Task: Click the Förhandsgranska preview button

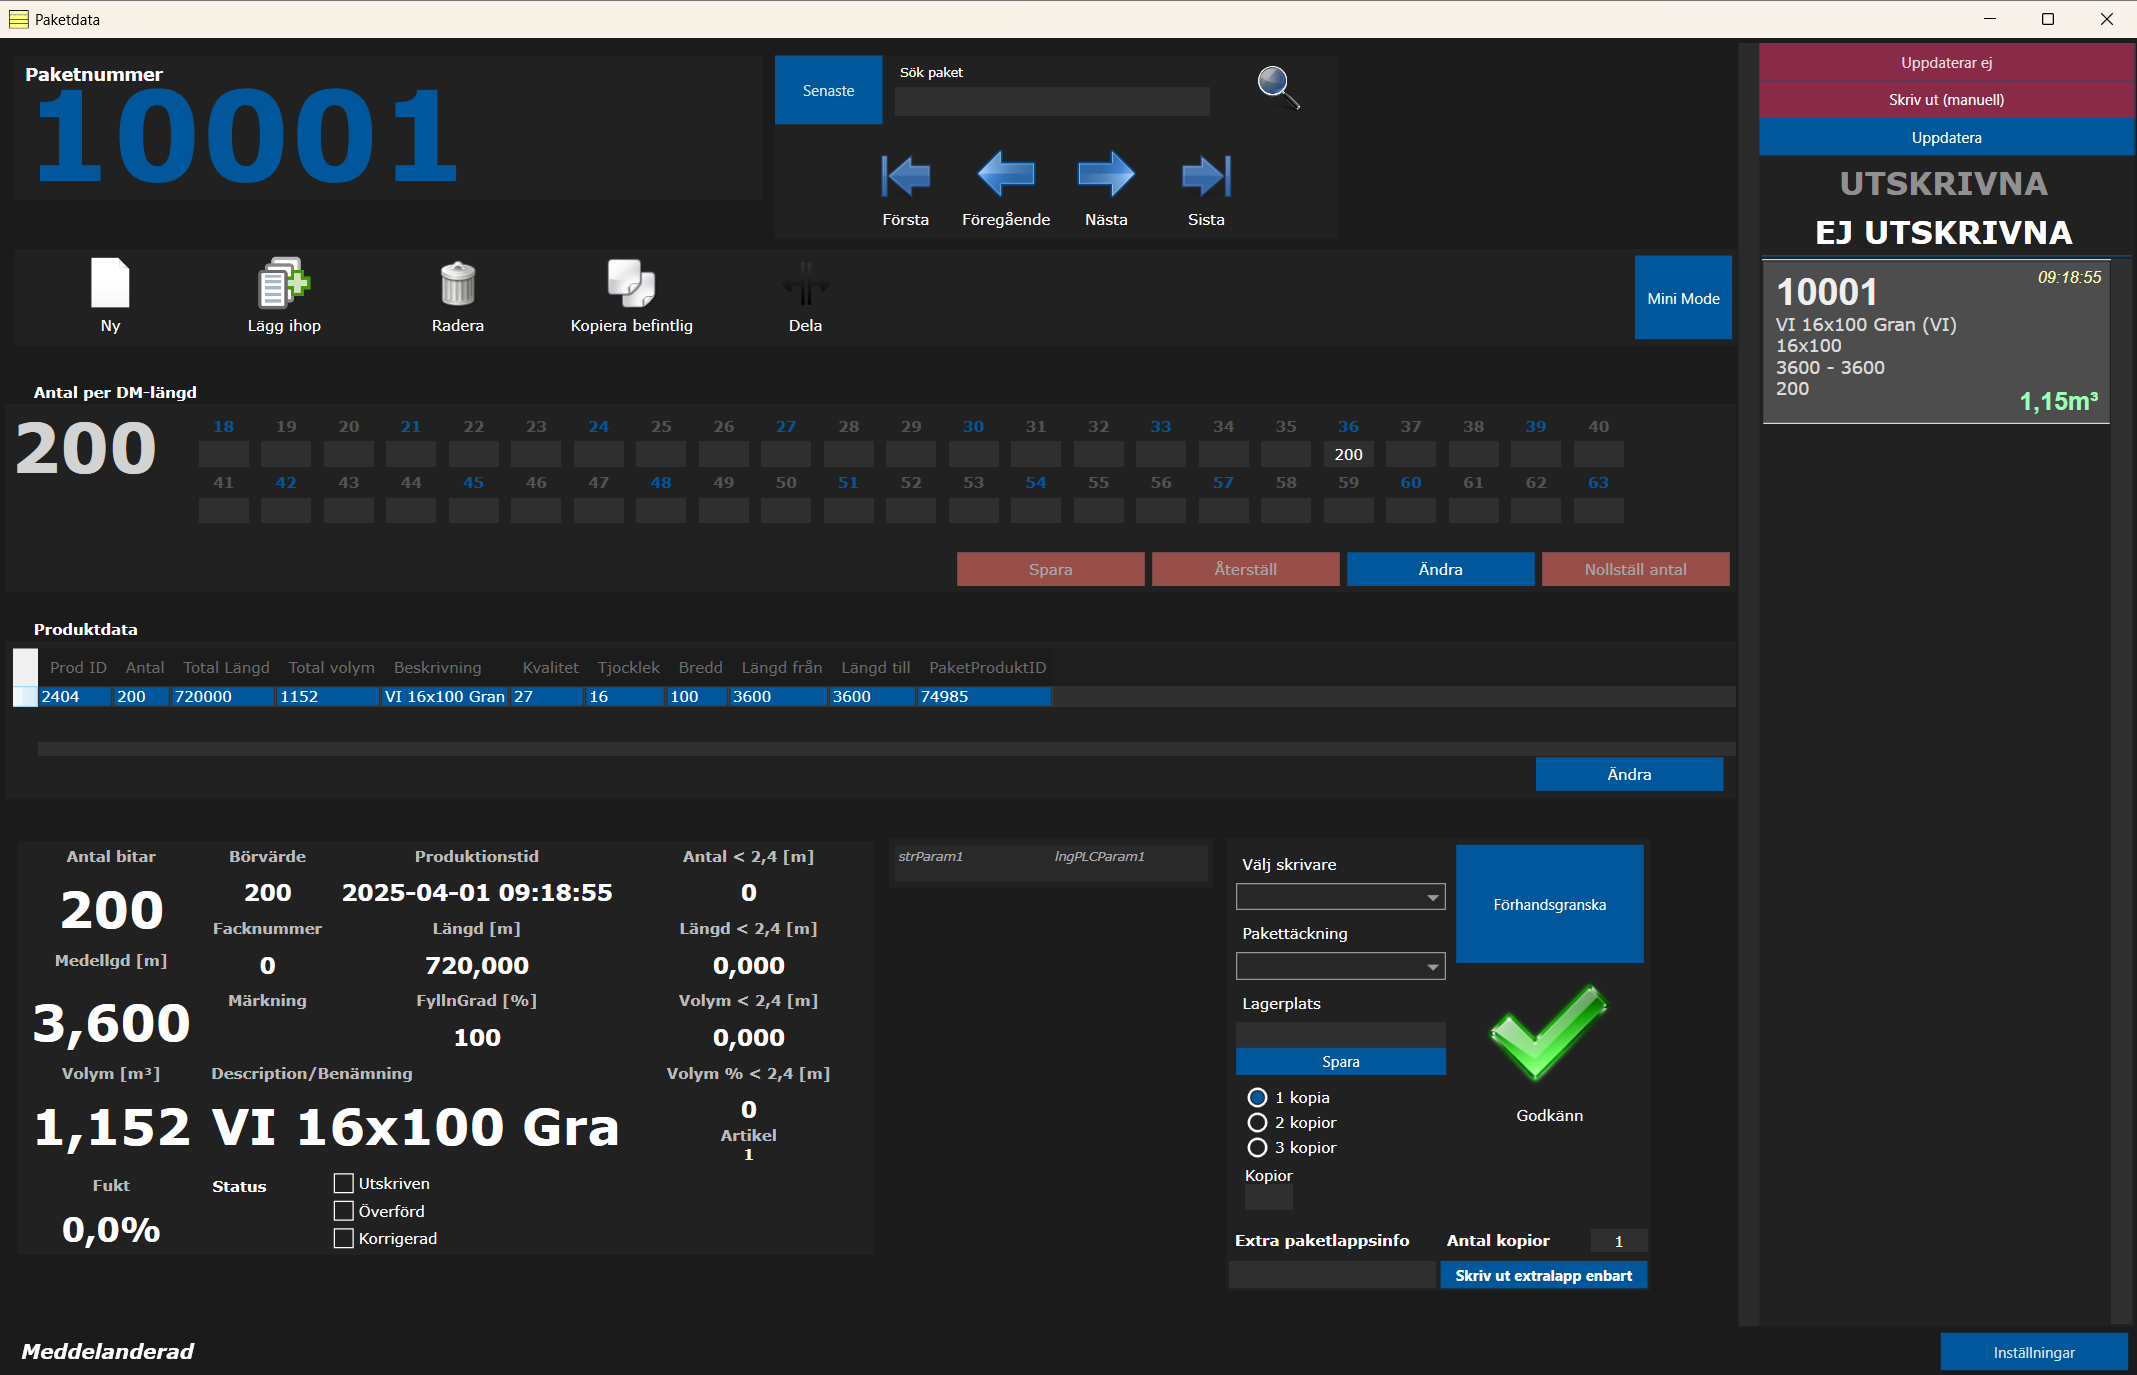Action: [1549, 904]
